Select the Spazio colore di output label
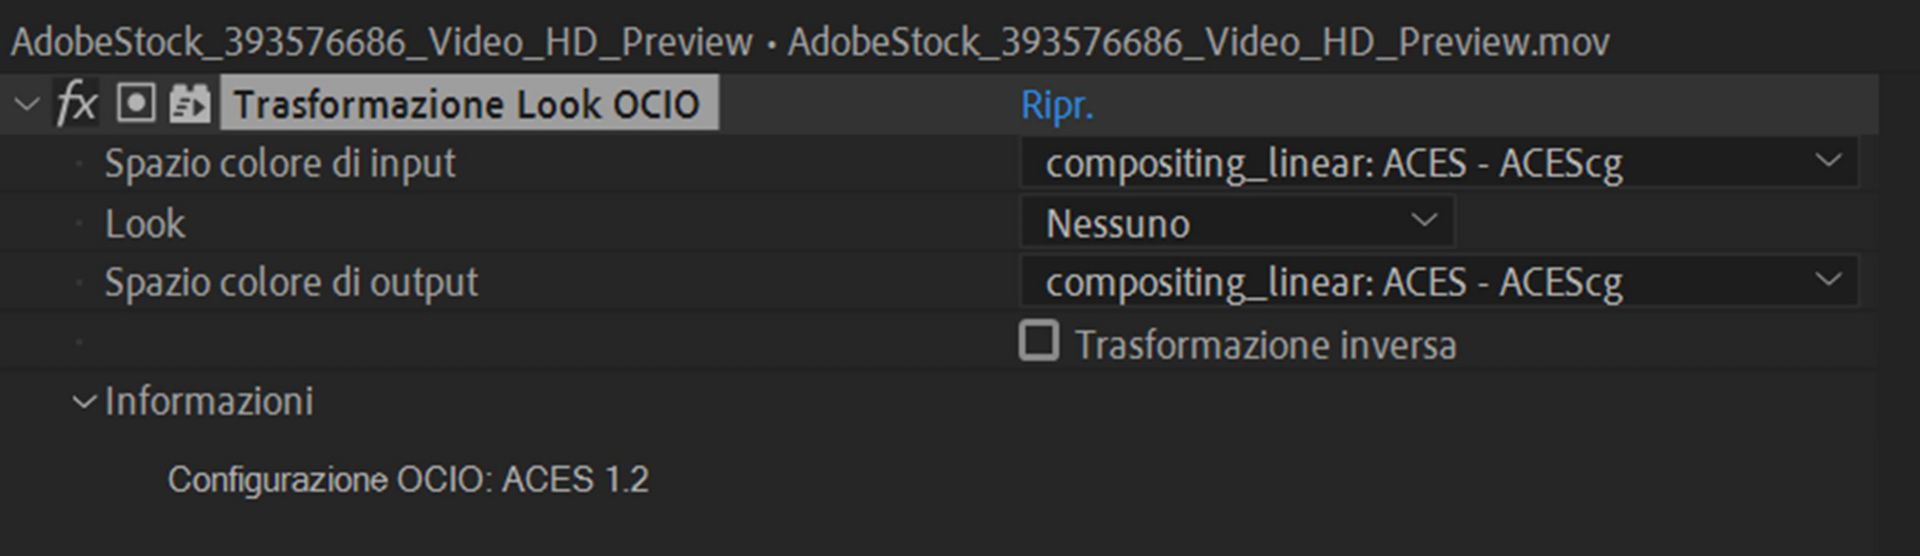This screenshot has width=1920, height=556. 291,283
